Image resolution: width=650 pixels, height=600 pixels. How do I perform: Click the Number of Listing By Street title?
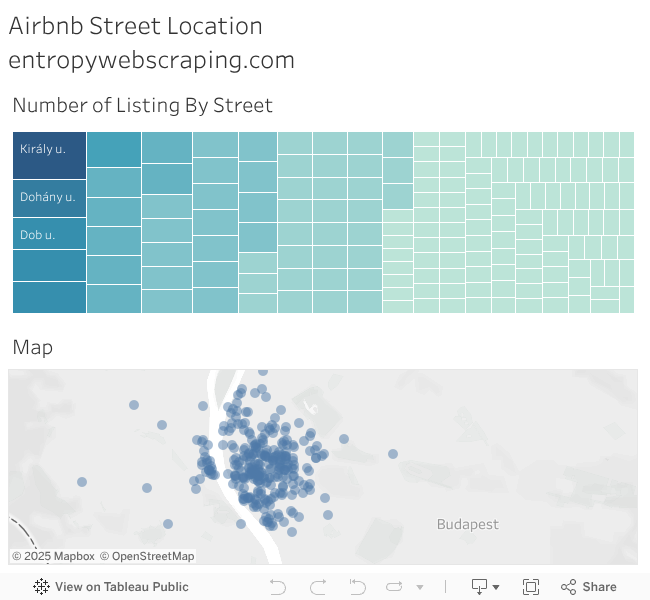point(143,105)
